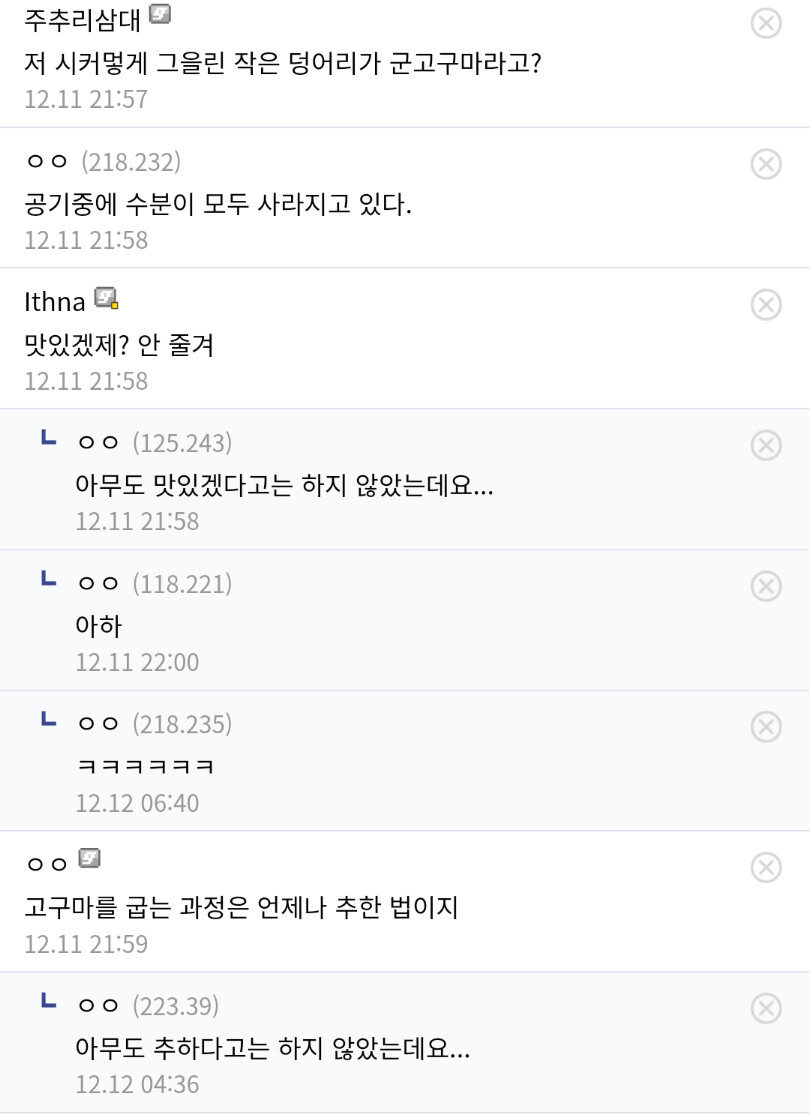Open the Ithna nickname
Screen dimensions: 810x1117
tap(54, 301)
